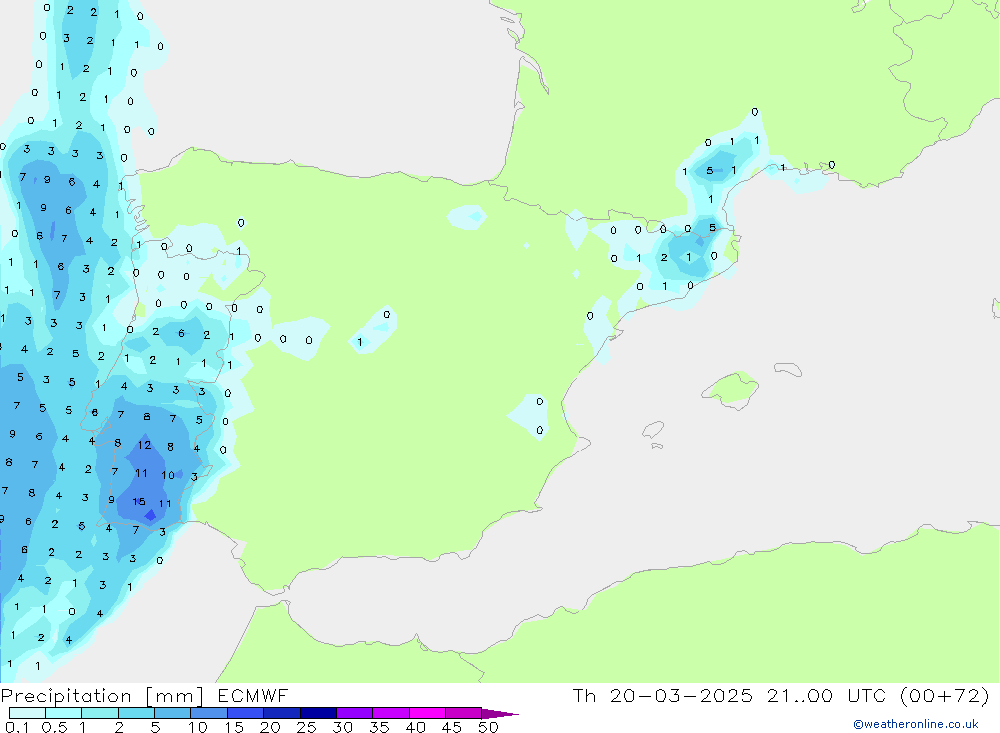Click the '40' legend scale label
Viewport: 1000px width, 733px height.
415,727
